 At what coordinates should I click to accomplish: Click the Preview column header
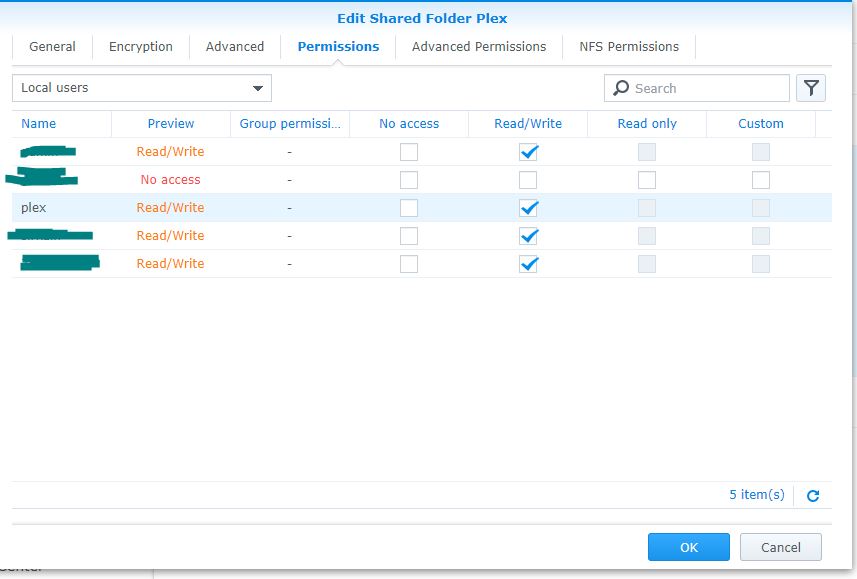coord(171,124)
